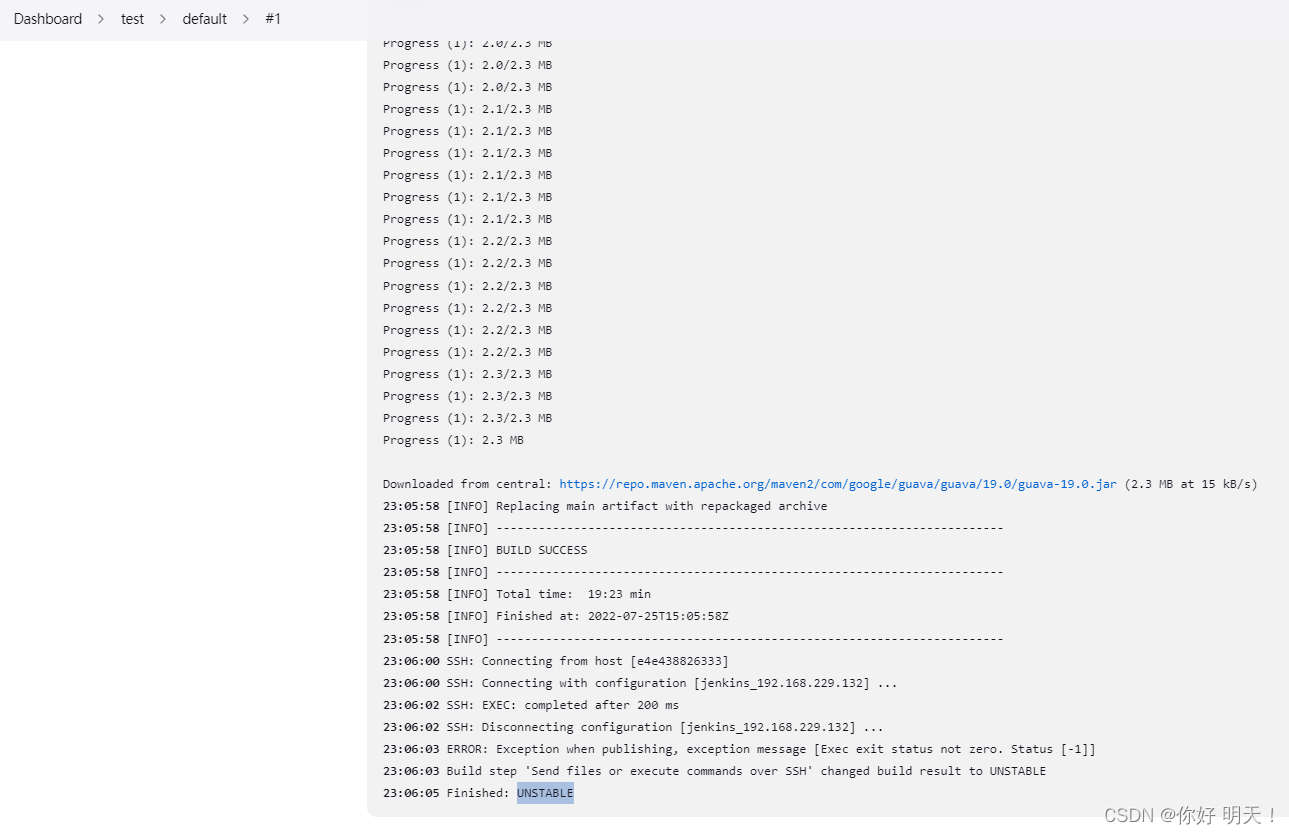Click the 23:06:05 Finished timestamp
This screenshot has width=1289, height=834.
tap(411, 793)
